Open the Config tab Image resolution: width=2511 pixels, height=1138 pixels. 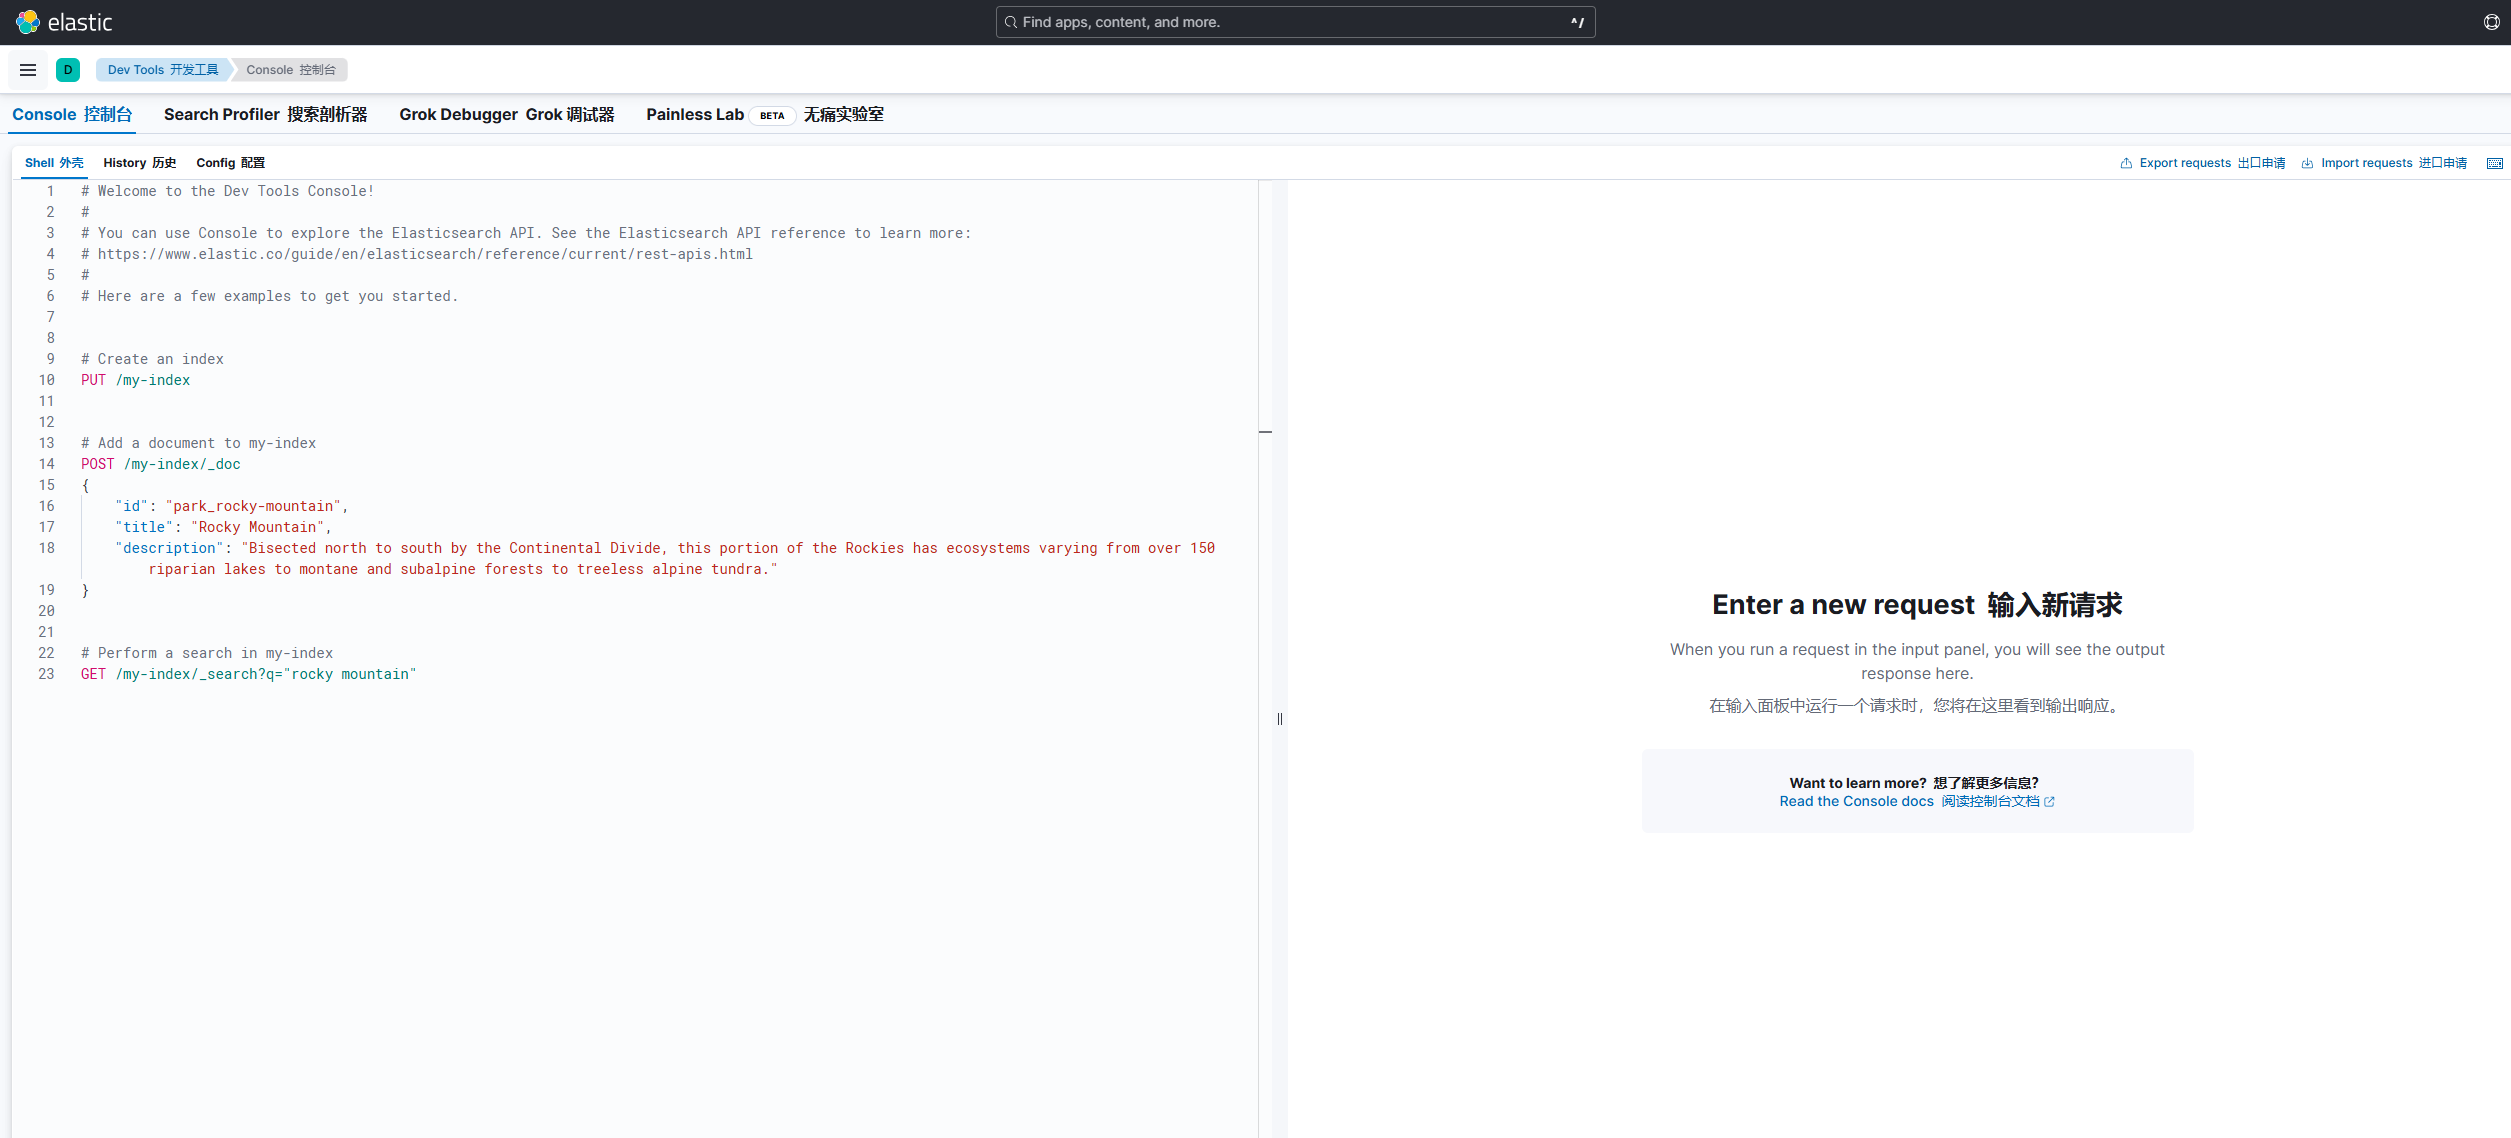(x=230, y=163)
